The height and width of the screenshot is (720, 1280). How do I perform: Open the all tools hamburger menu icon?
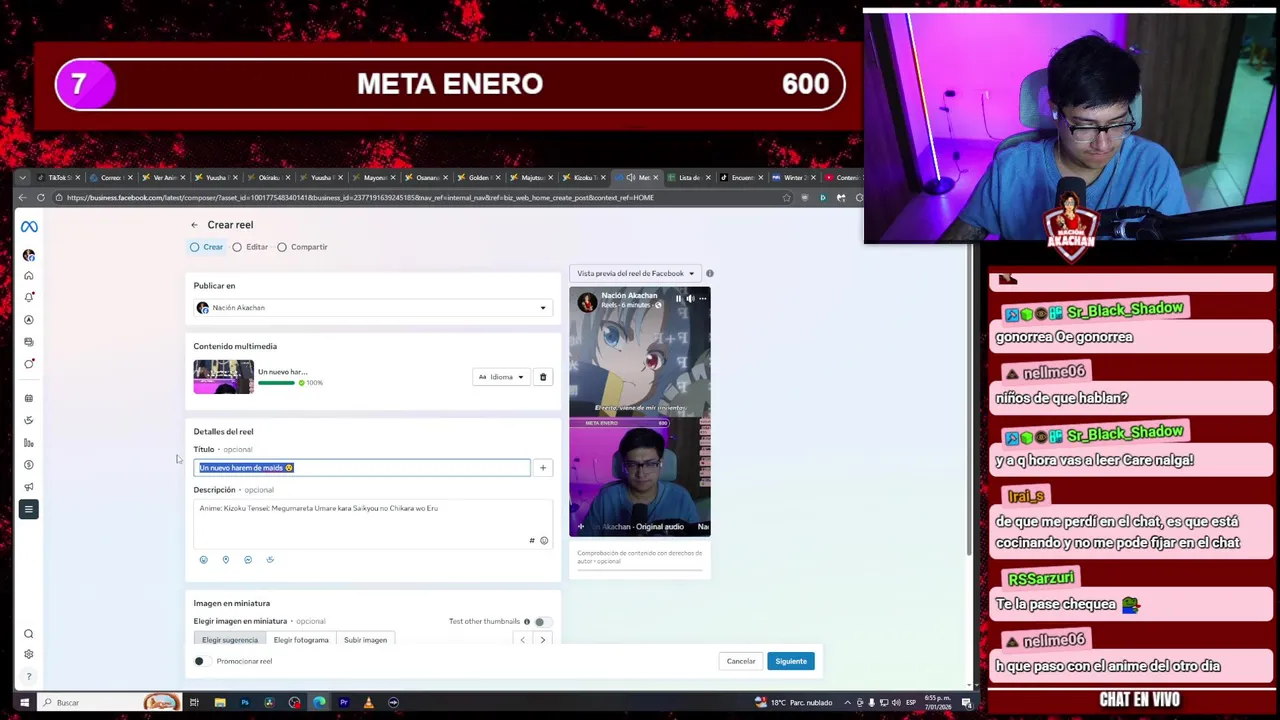29,509
